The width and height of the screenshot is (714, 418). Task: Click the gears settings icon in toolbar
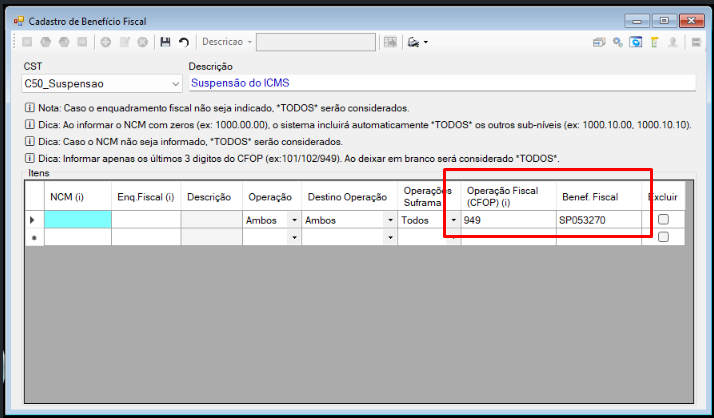[617, 42]
